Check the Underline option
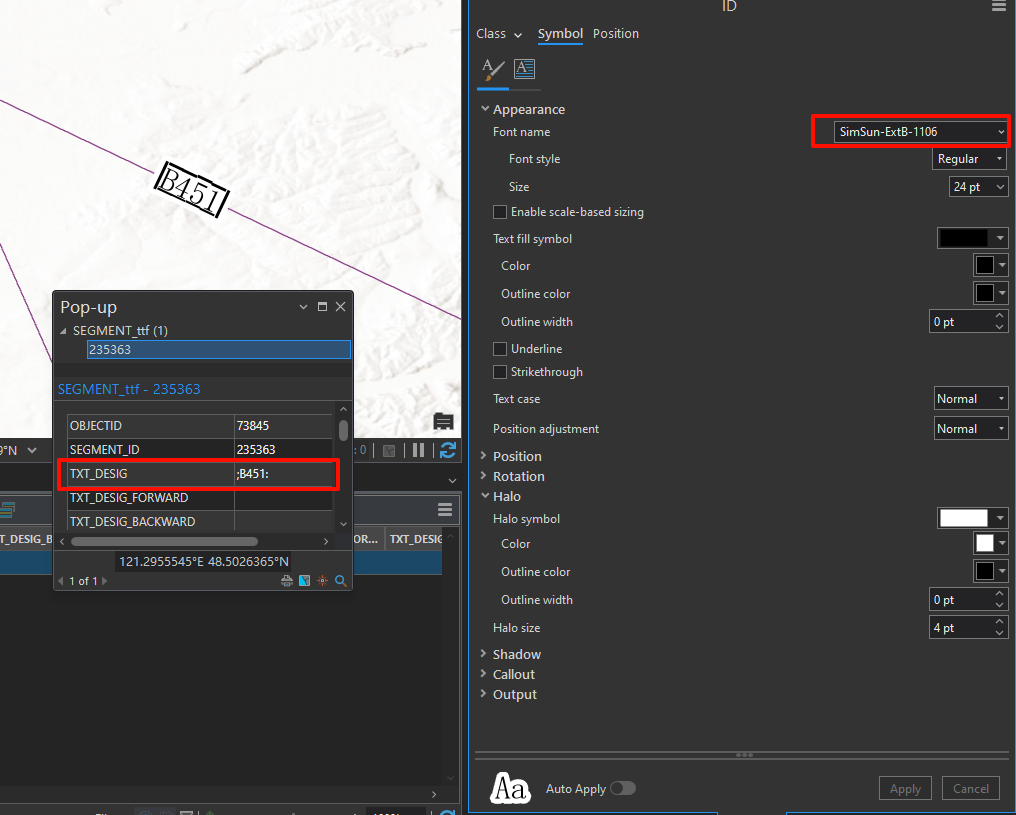 pyautogui.click(x=499, y=348)
